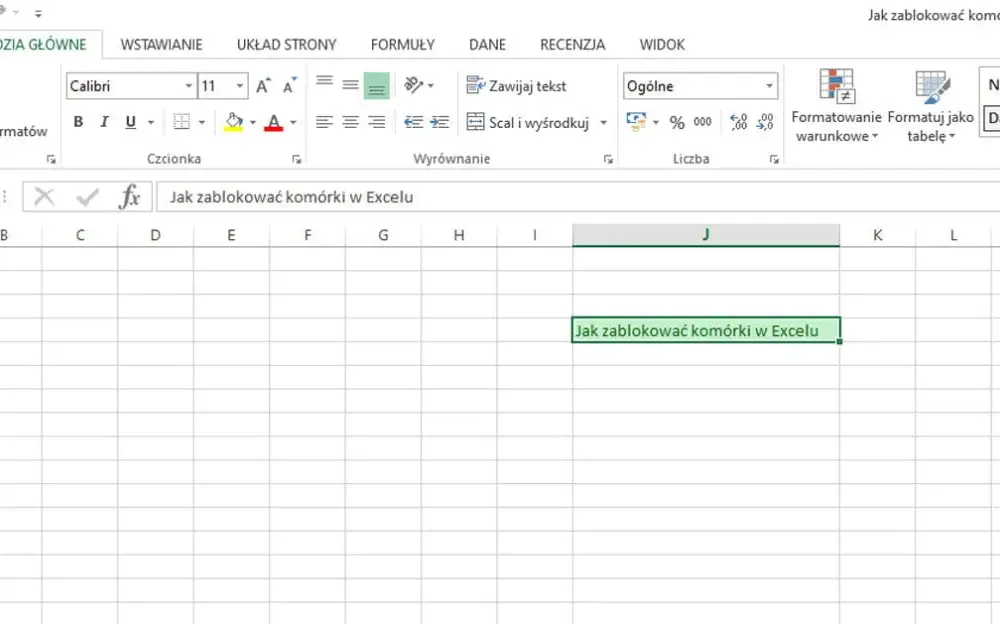The width and height of the screenshot is (1000, 624).
Task: Toggle italic formatting
Action: coord(105,122)
